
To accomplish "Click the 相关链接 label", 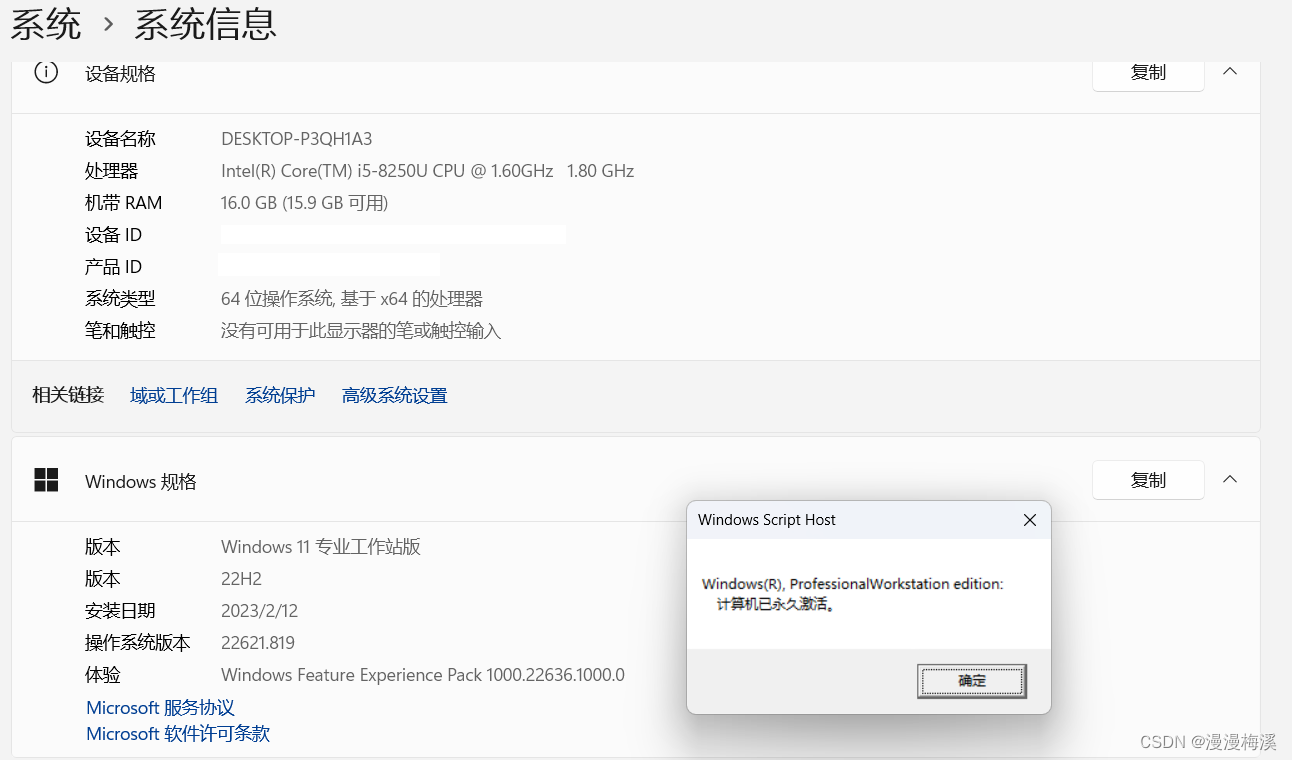I will (68, 395).
